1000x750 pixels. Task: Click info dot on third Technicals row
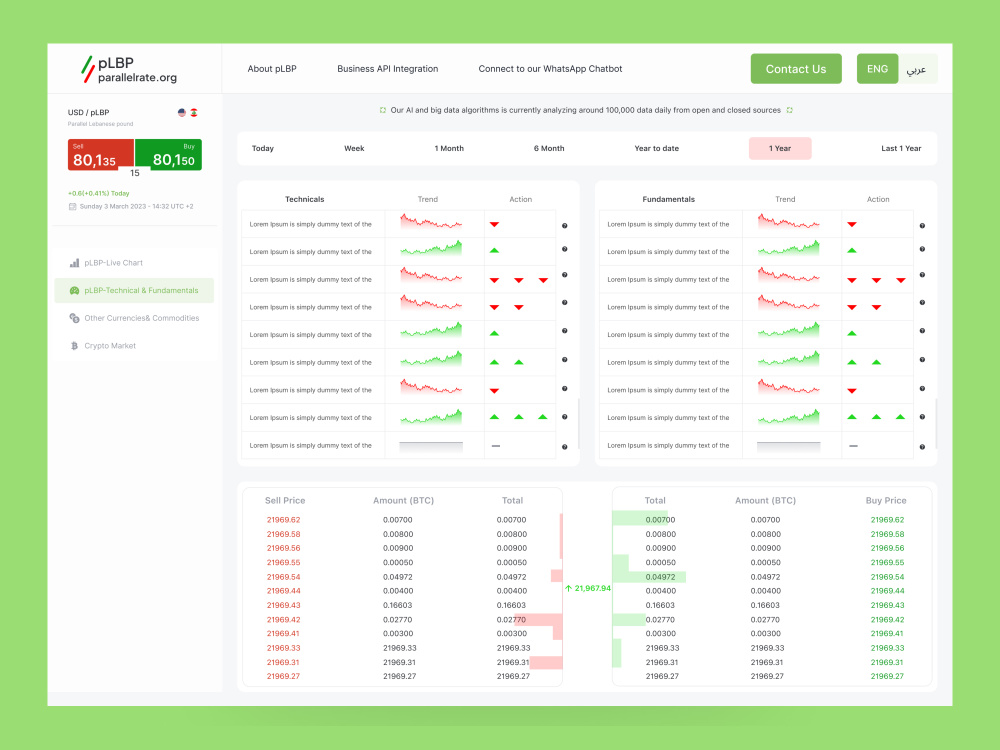(564, 275)
